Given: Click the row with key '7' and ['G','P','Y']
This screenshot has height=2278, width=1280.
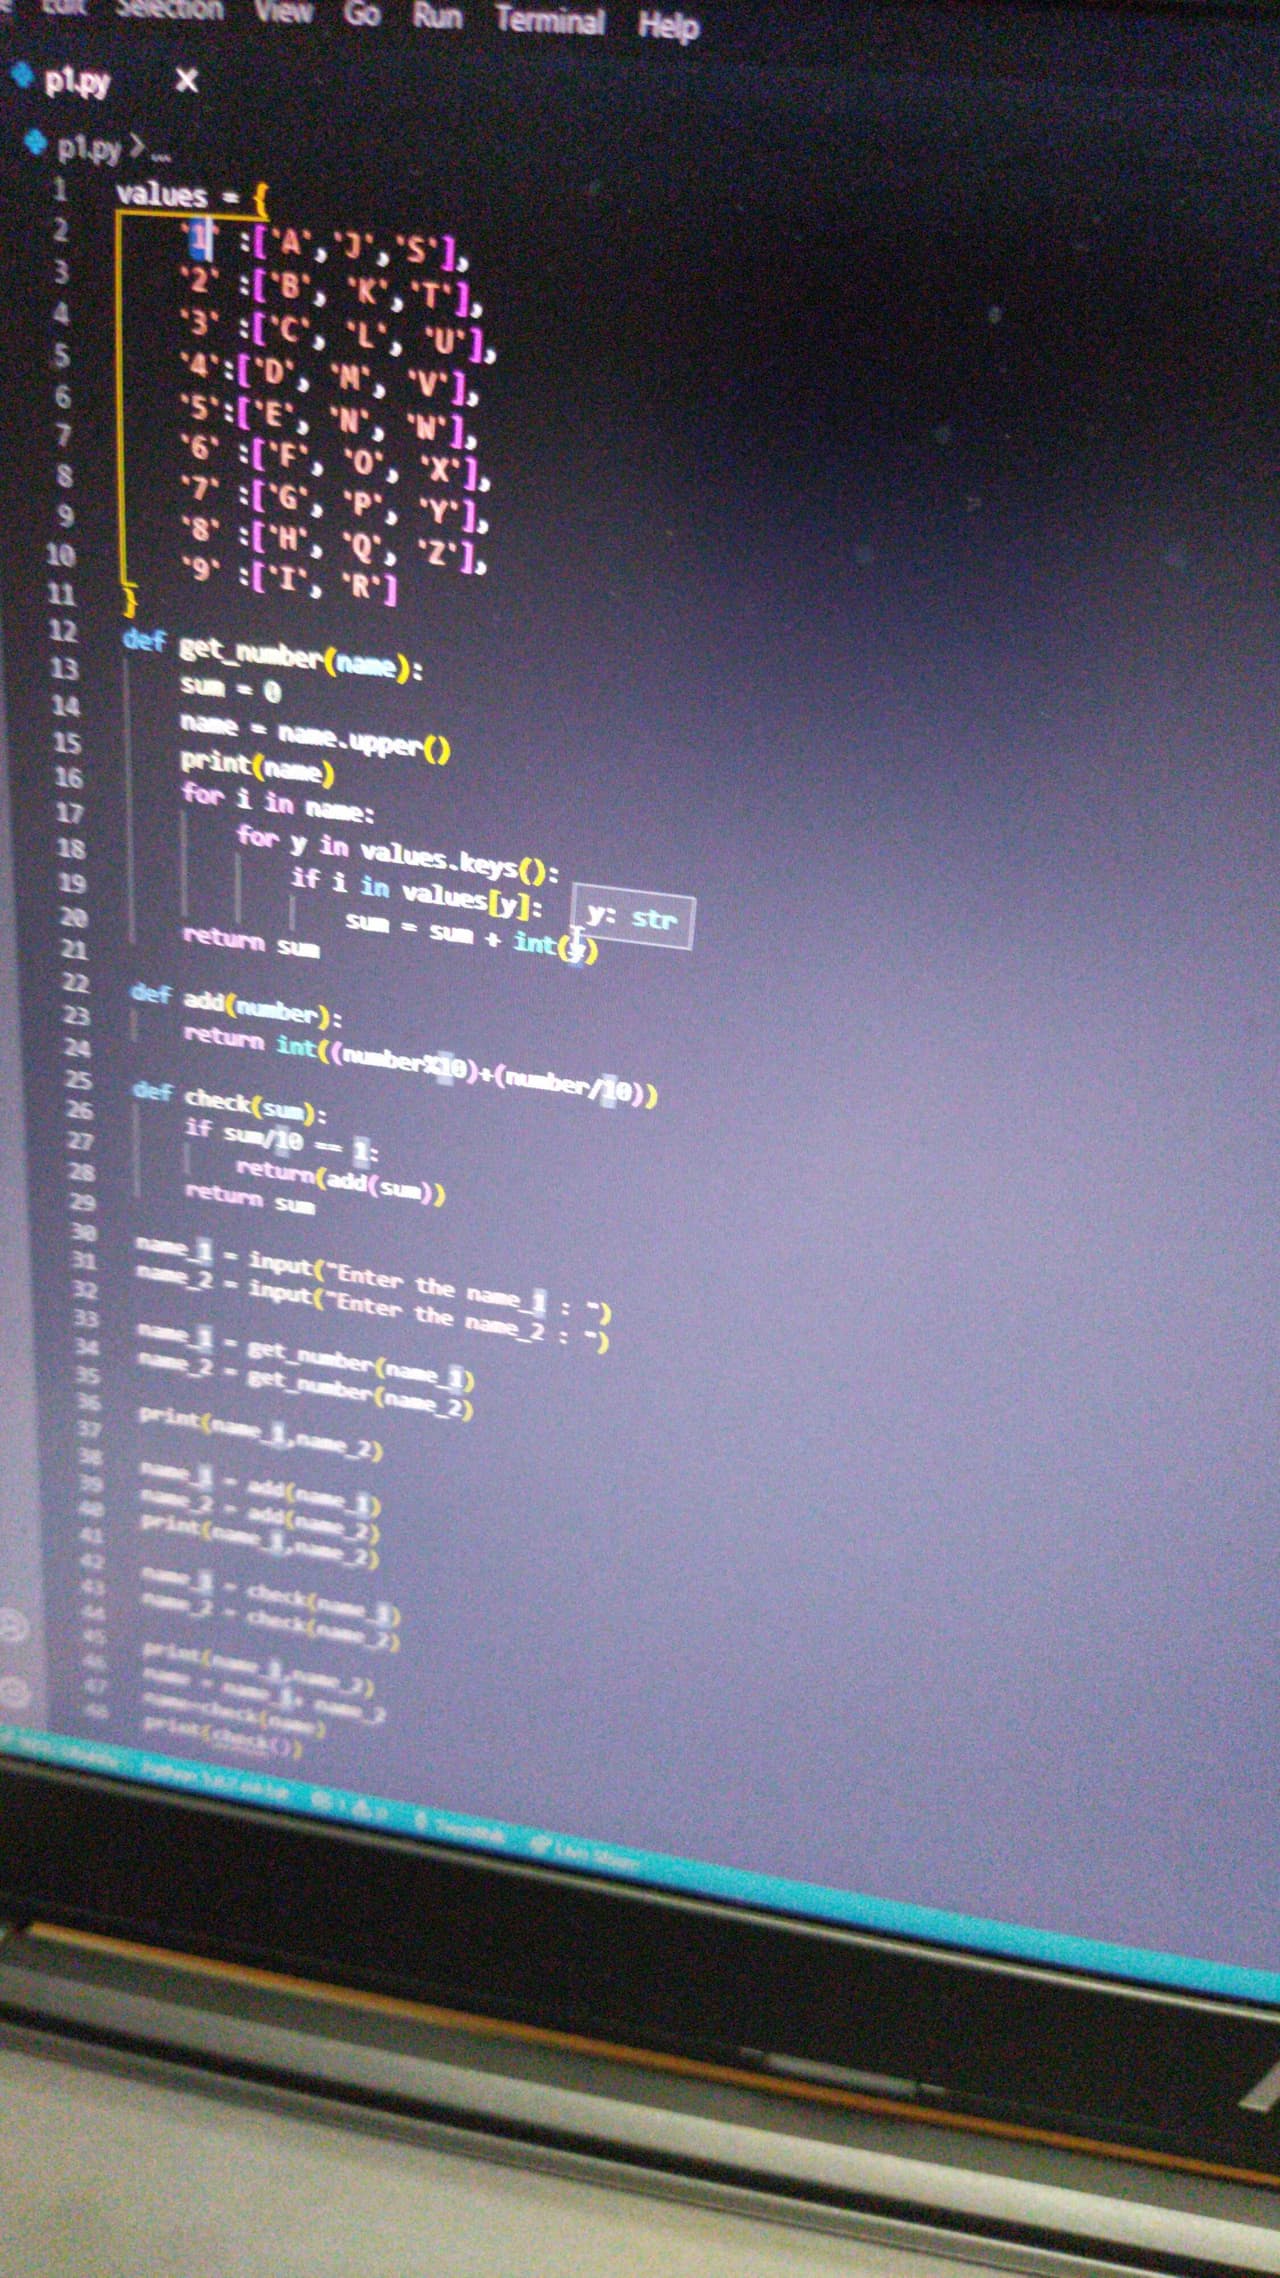Looking at the screenshot, I should click(x=335, y=505).
